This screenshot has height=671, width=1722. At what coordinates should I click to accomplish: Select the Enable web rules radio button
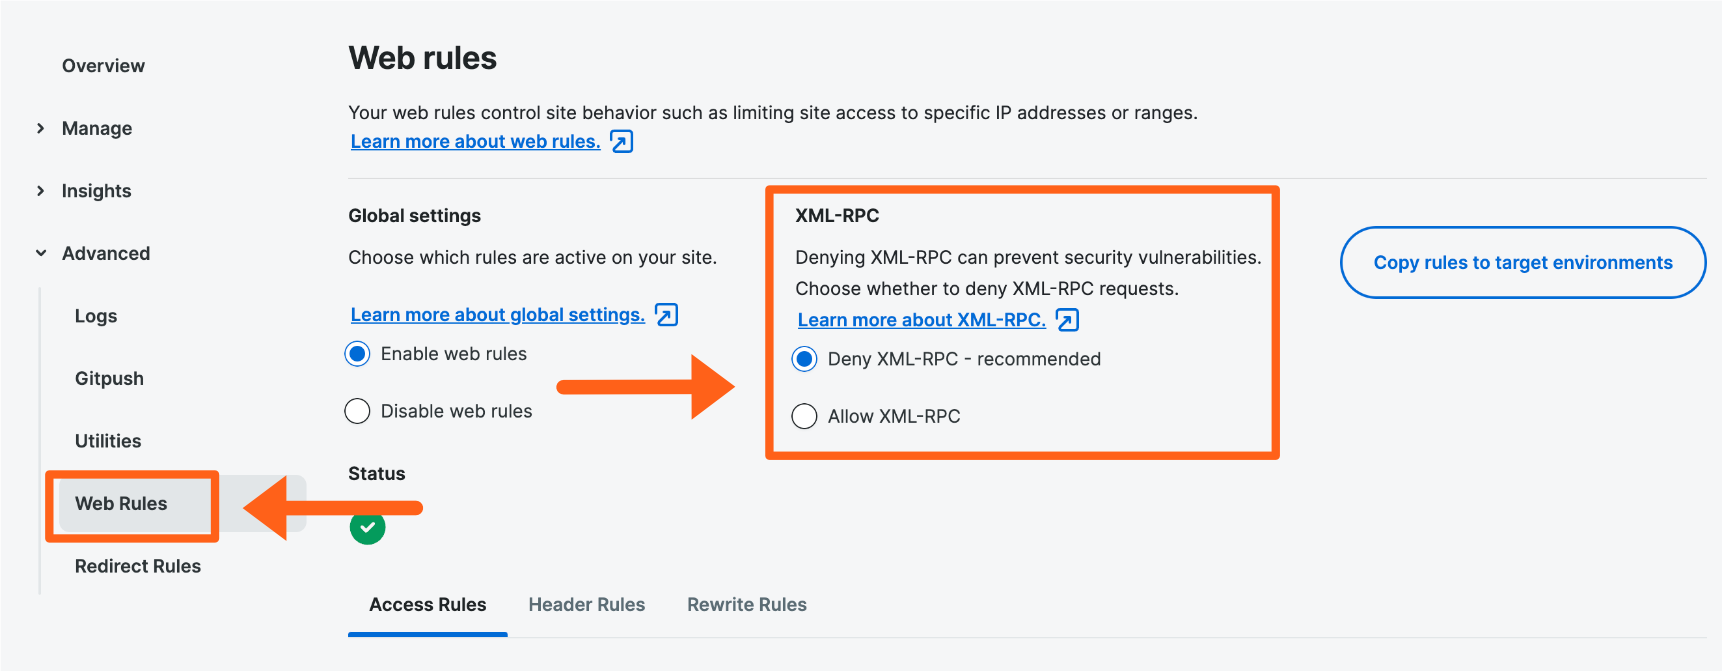coord(357,353)
